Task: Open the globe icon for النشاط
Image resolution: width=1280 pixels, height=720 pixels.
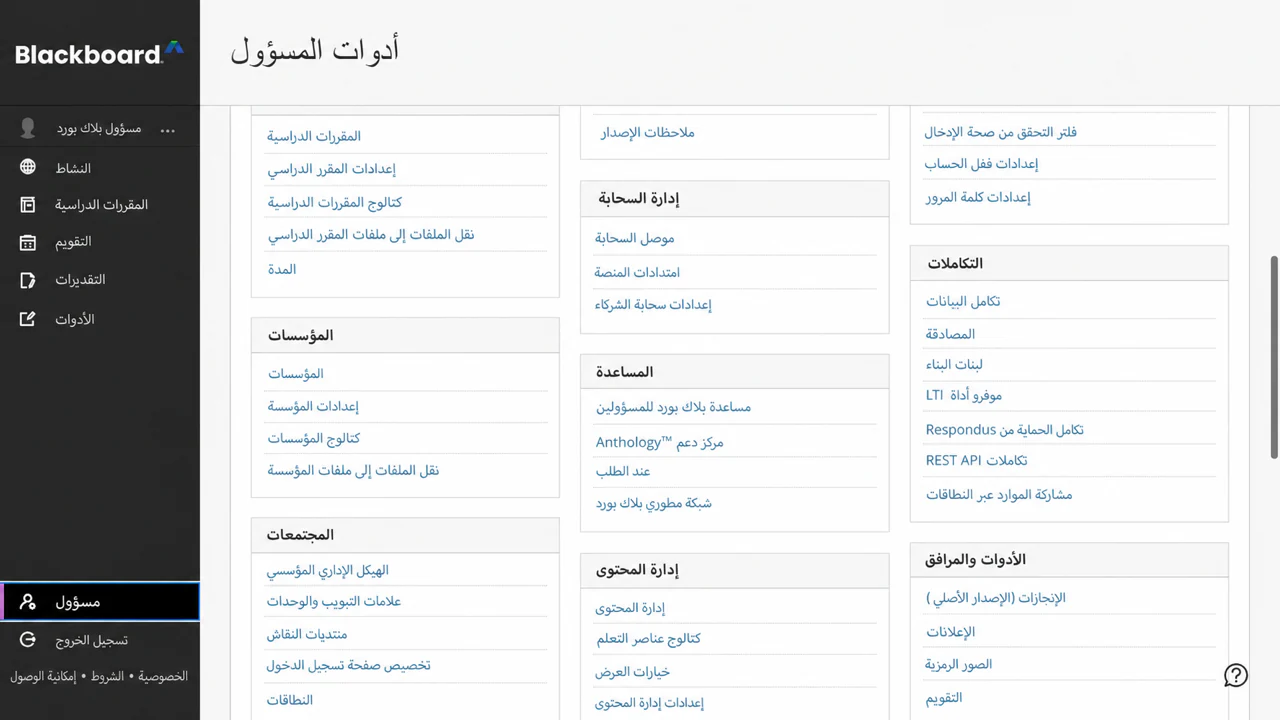Action: point(28,168)
